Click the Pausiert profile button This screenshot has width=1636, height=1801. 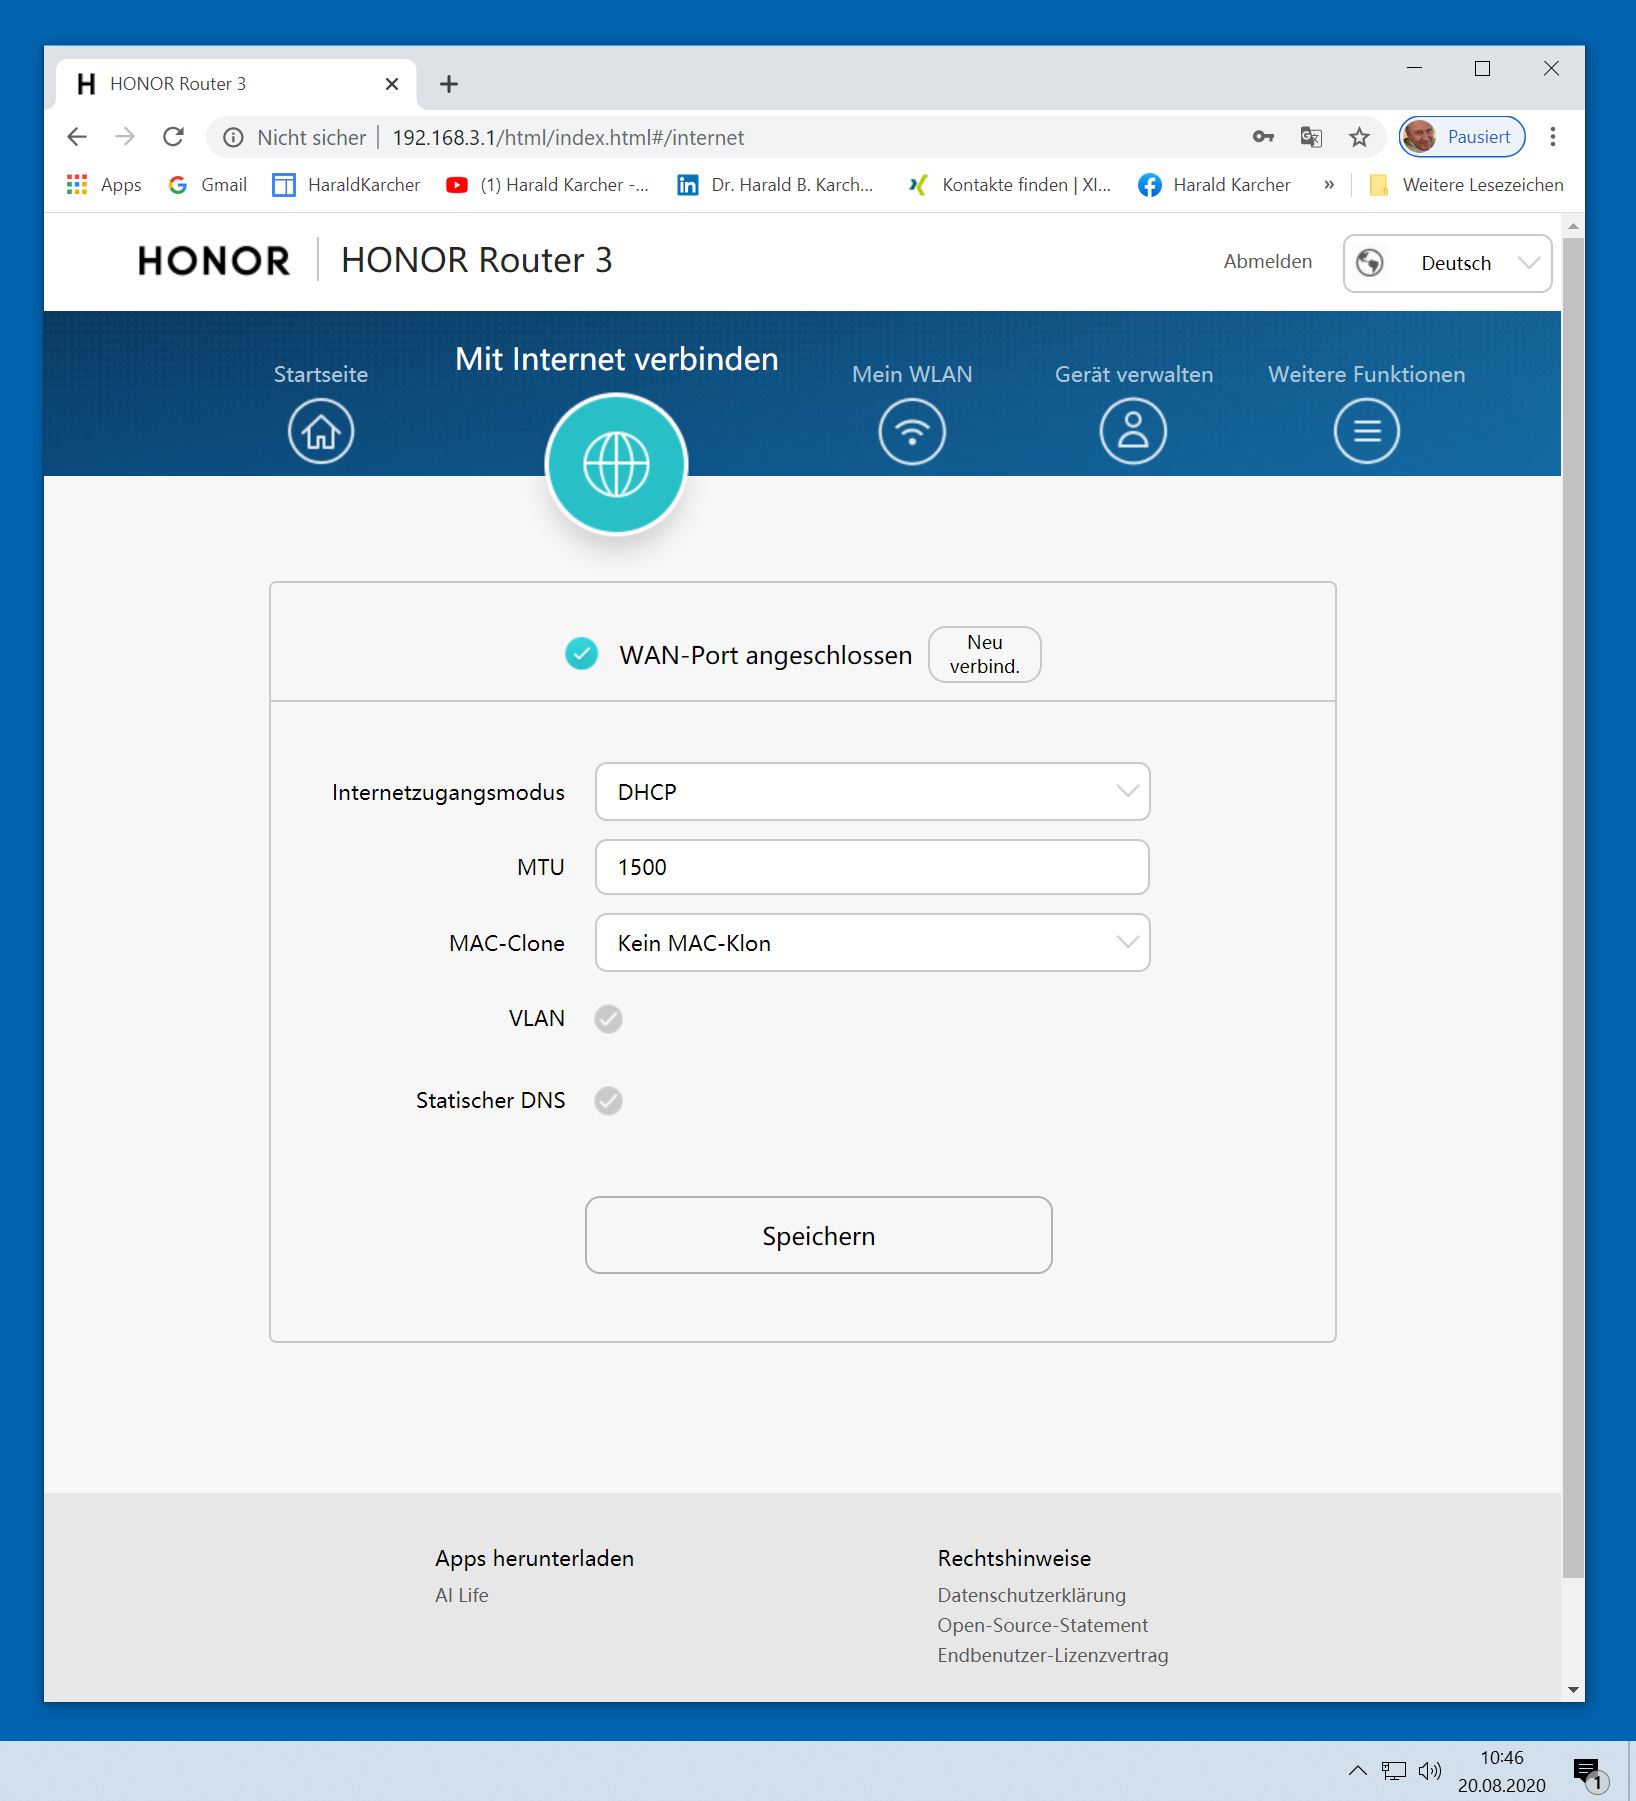1462,137
